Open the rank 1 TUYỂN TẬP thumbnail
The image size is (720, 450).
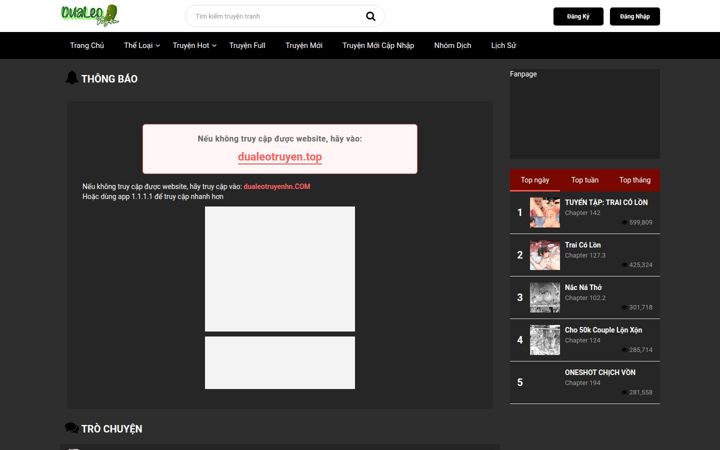coord(545,213)
